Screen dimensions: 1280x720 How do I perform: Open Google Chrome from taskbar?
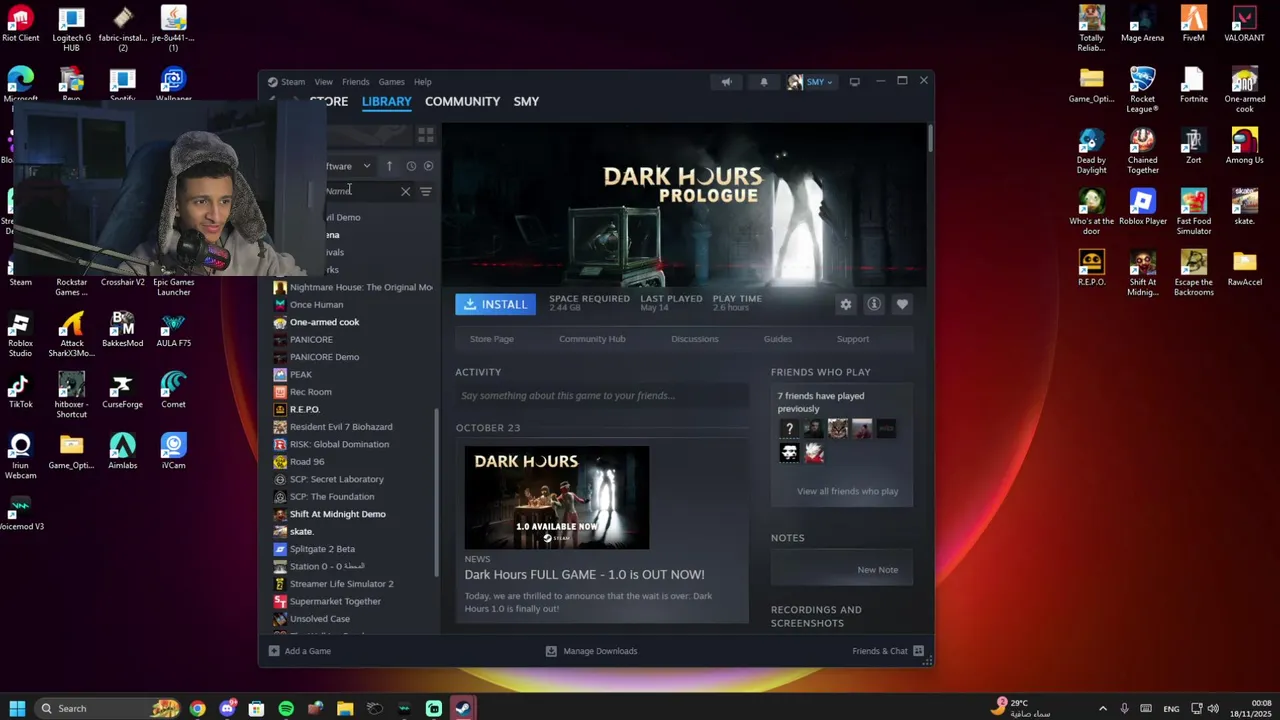point(197,708)
